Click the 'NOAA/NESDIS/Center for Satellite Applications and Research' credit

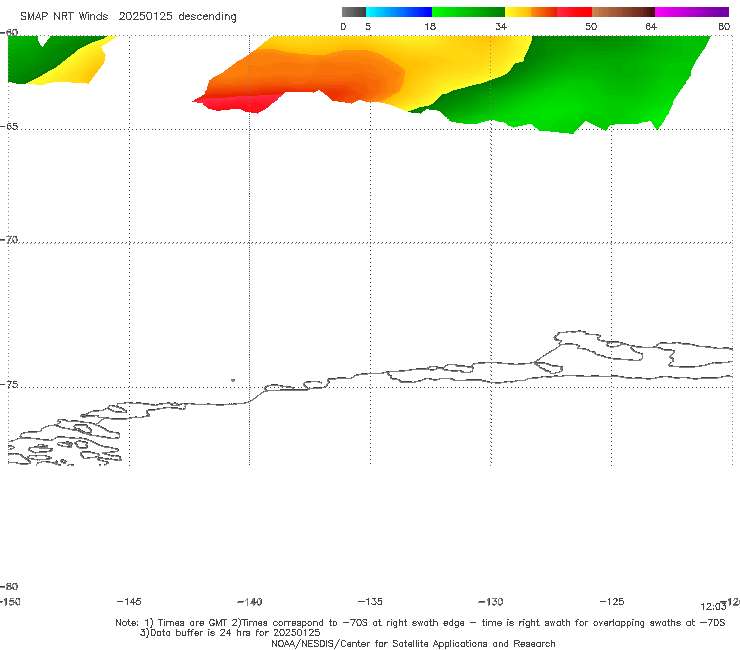click(413, 643)
